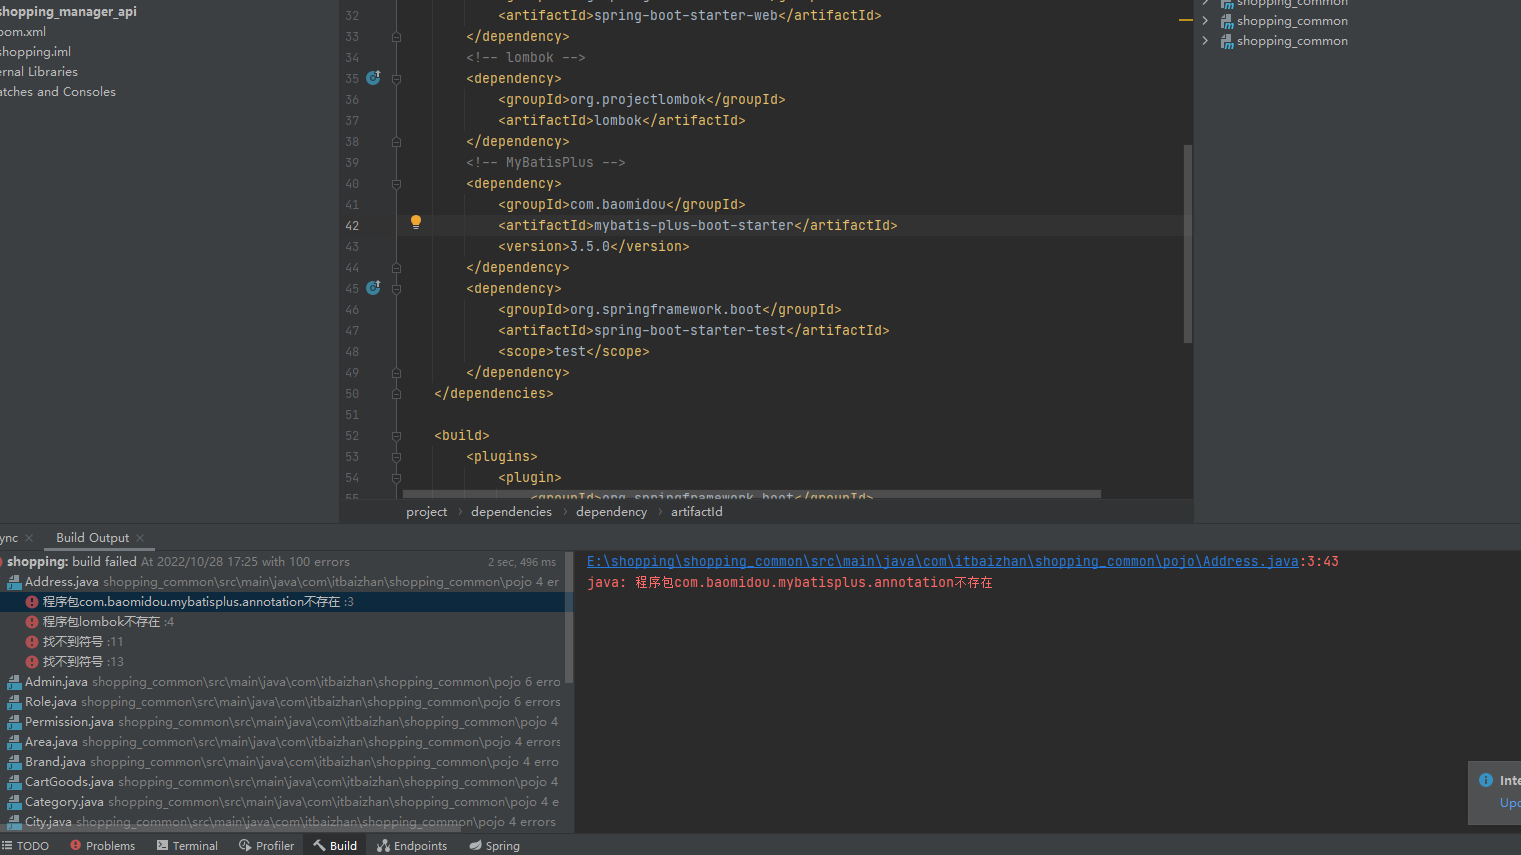
Task: Click the fold marker on closing dependency line 38
Action: pos(396,142)
